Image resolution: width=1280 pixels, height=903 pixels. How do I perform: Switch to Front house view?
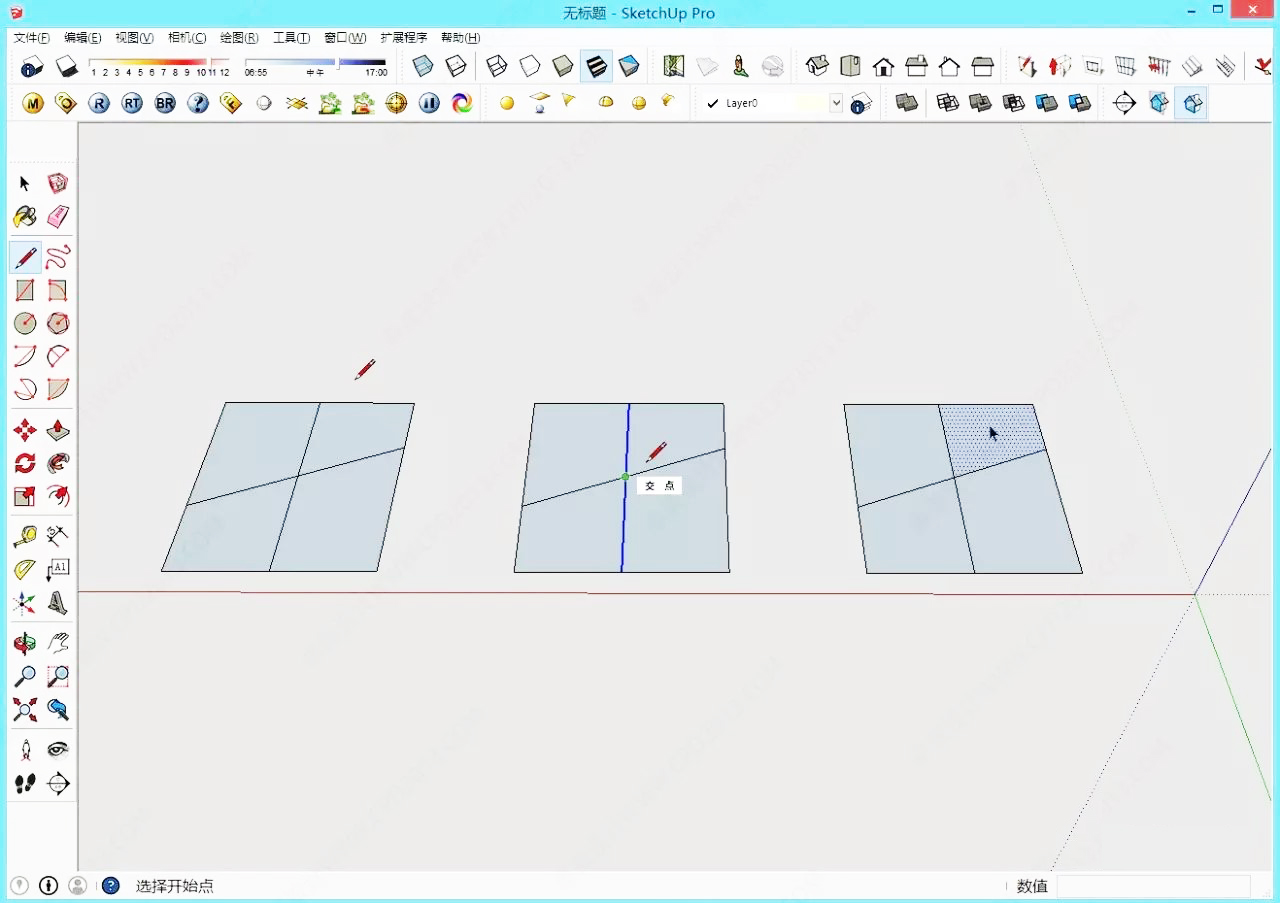pyautogui.click(x=883, y=66)
